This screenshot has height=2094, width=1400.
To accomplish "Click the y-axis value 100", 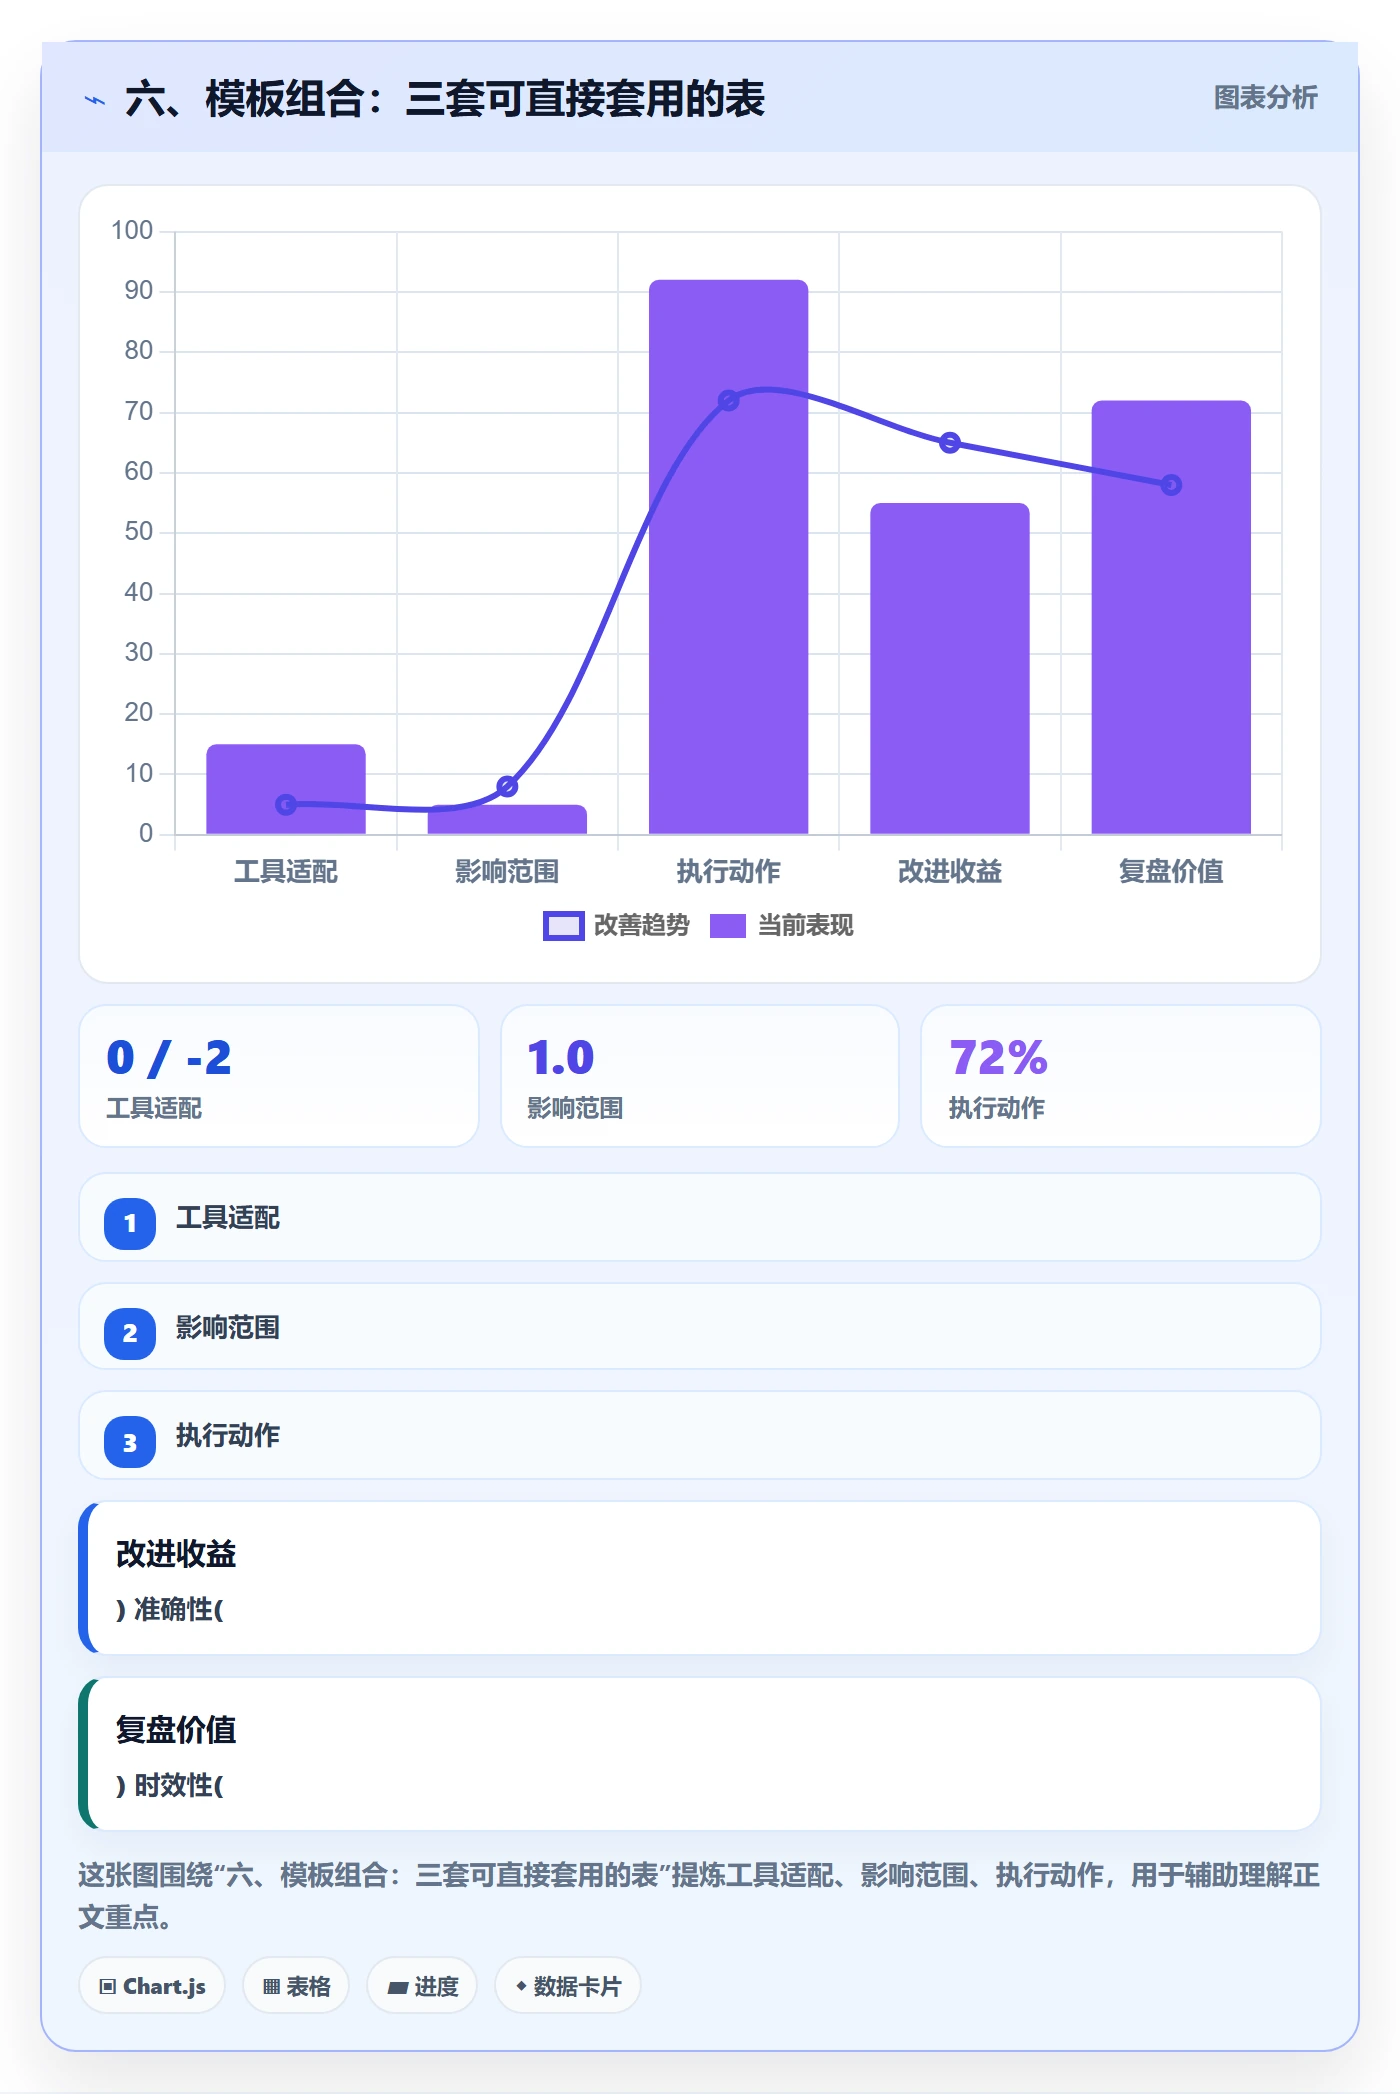I will pos(132,231).
